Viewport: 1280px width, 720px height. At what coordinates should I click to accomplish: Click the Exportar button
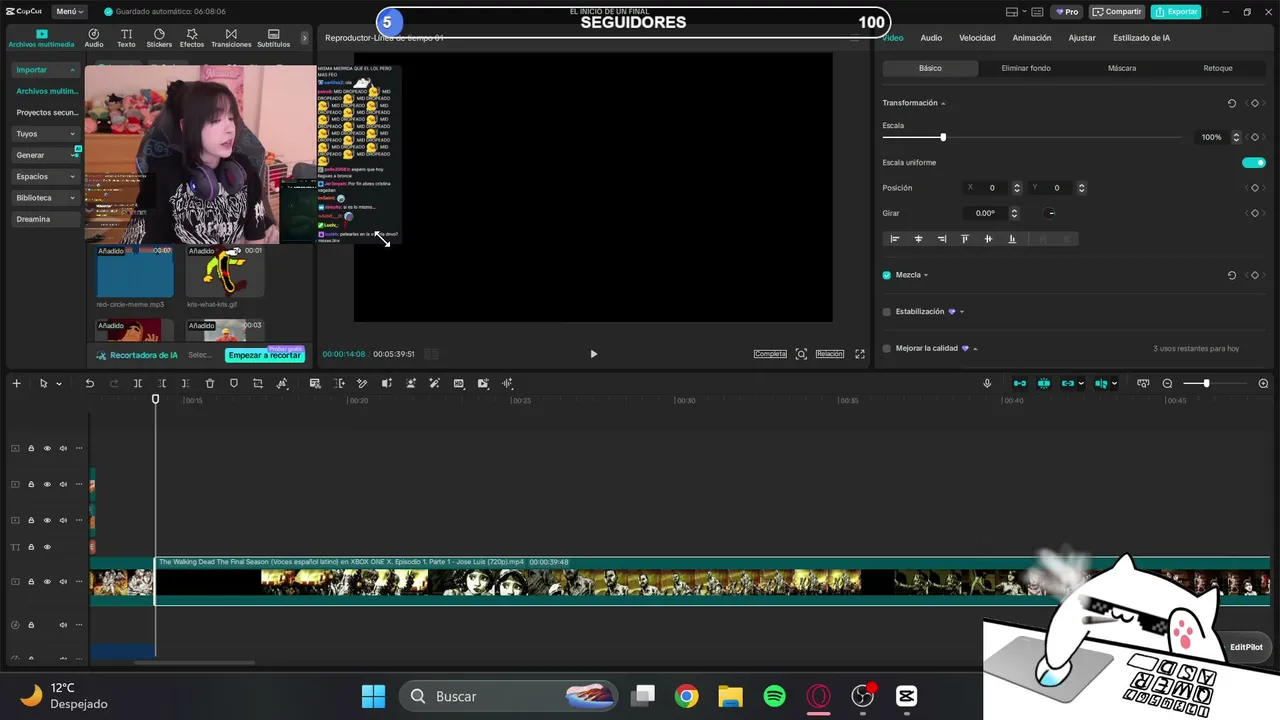tap(1176, 12)
